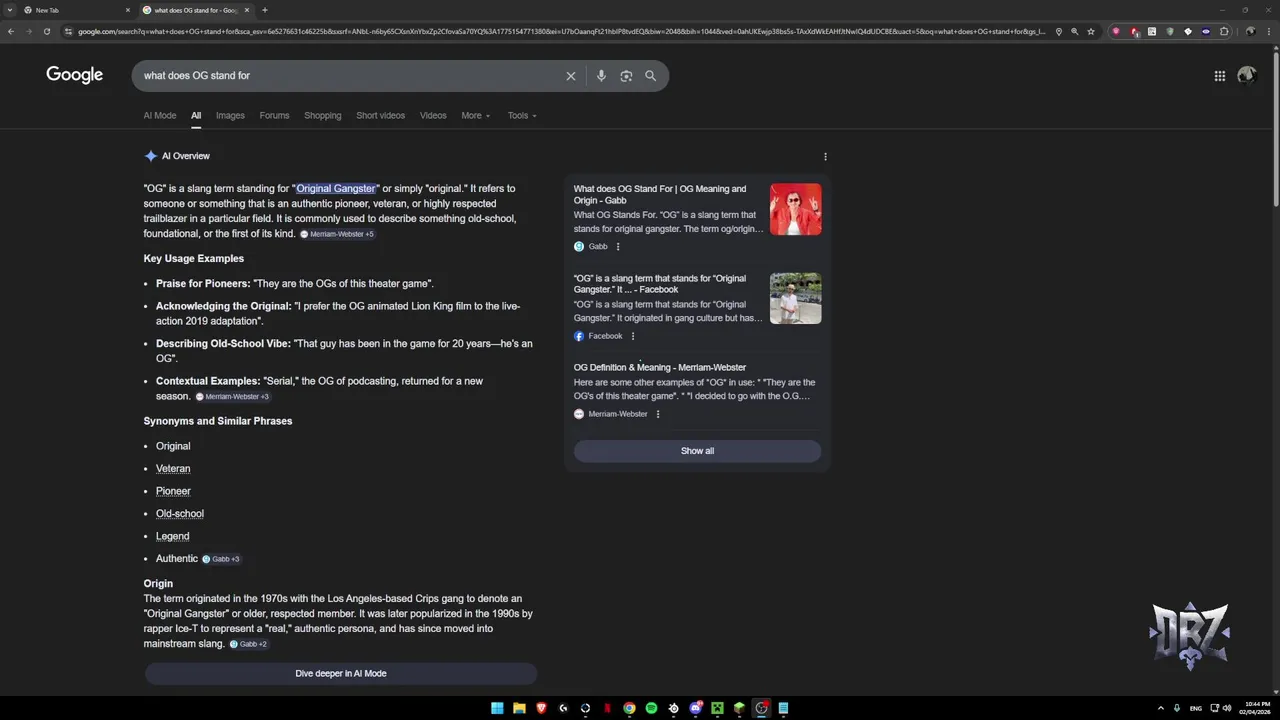Image resolution: width=1280 pixels, height=720 pixels.
Task: Submit search with magnifier icon in search box
Action: pos(651,76)
